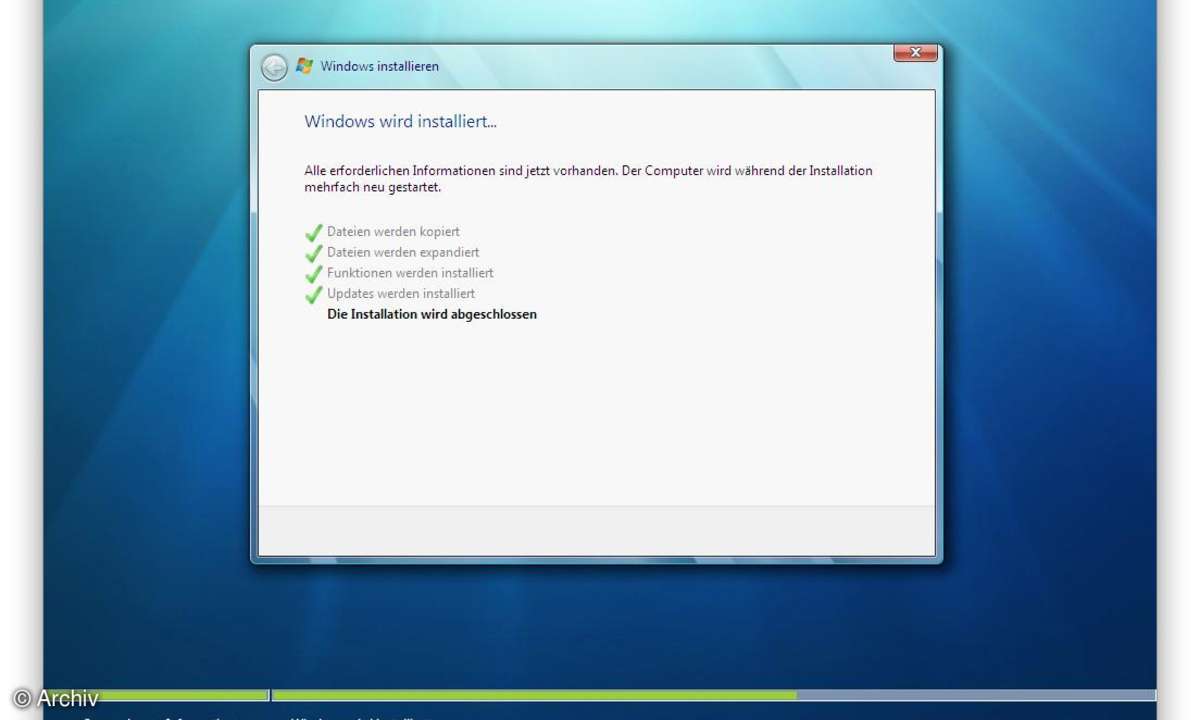Close the Windows installieren dialog

(915, 52)
